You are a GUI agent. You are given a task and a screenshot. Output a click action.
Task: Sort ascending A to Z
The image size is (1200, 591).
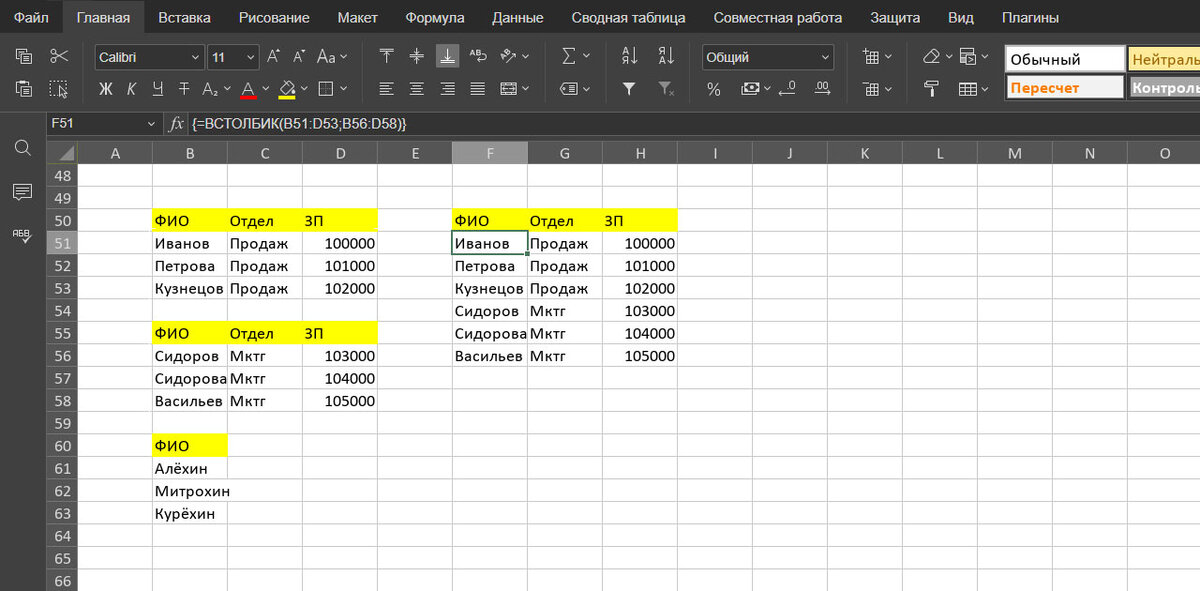pos(629,57)
